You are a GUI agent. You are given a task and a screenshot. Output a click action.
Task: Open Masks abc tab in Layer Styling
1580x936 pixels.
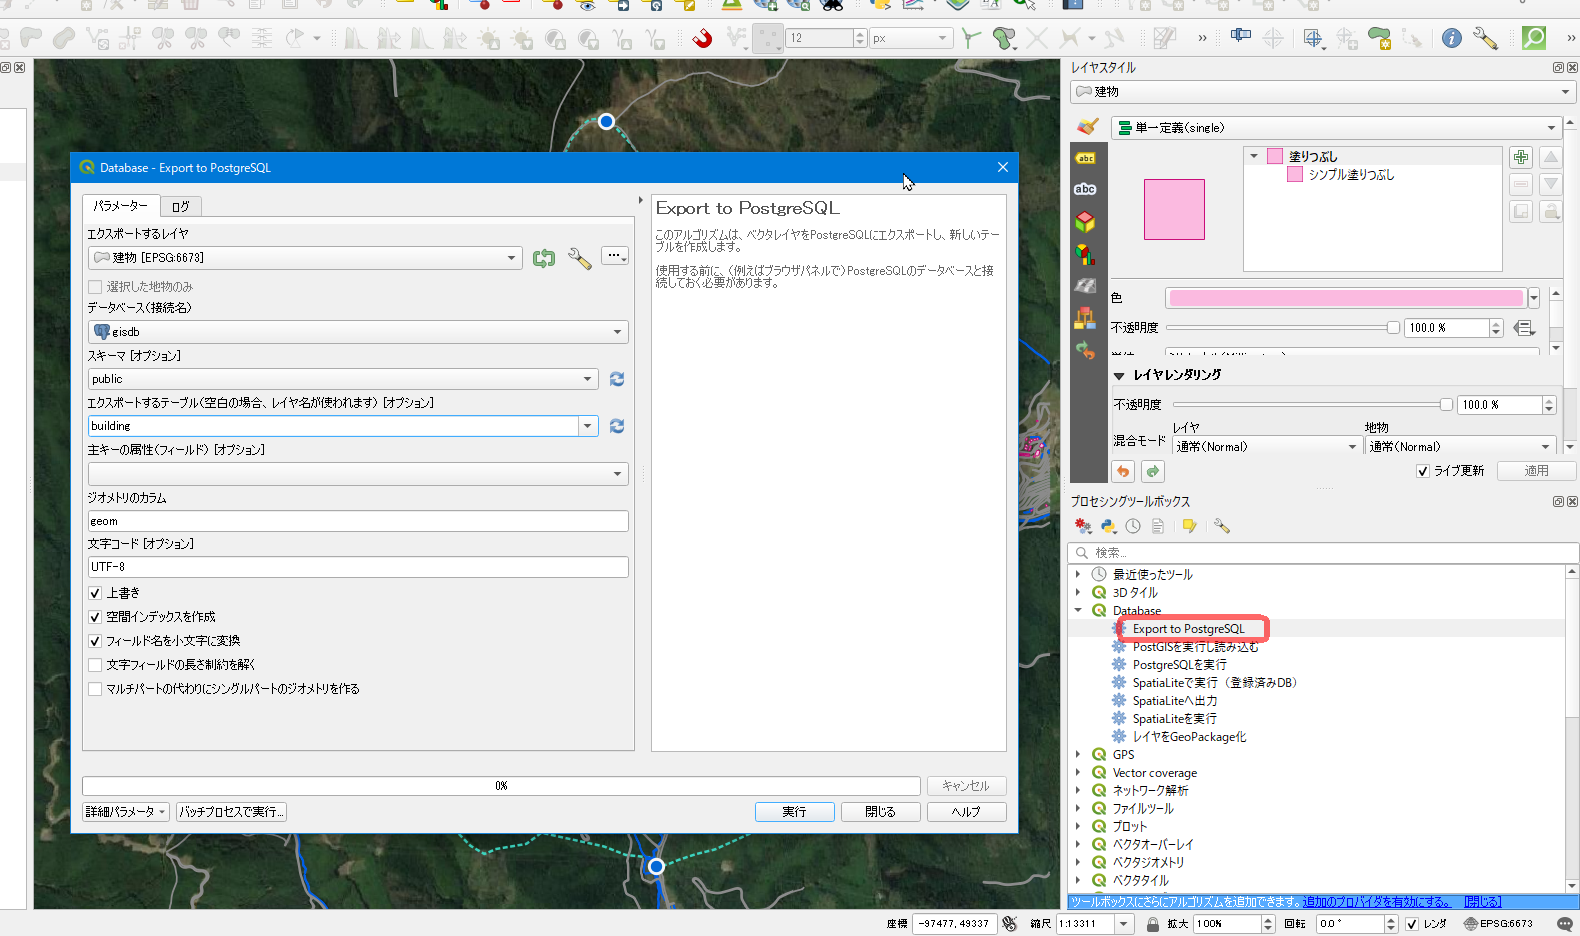click(x=1085, y=189)
